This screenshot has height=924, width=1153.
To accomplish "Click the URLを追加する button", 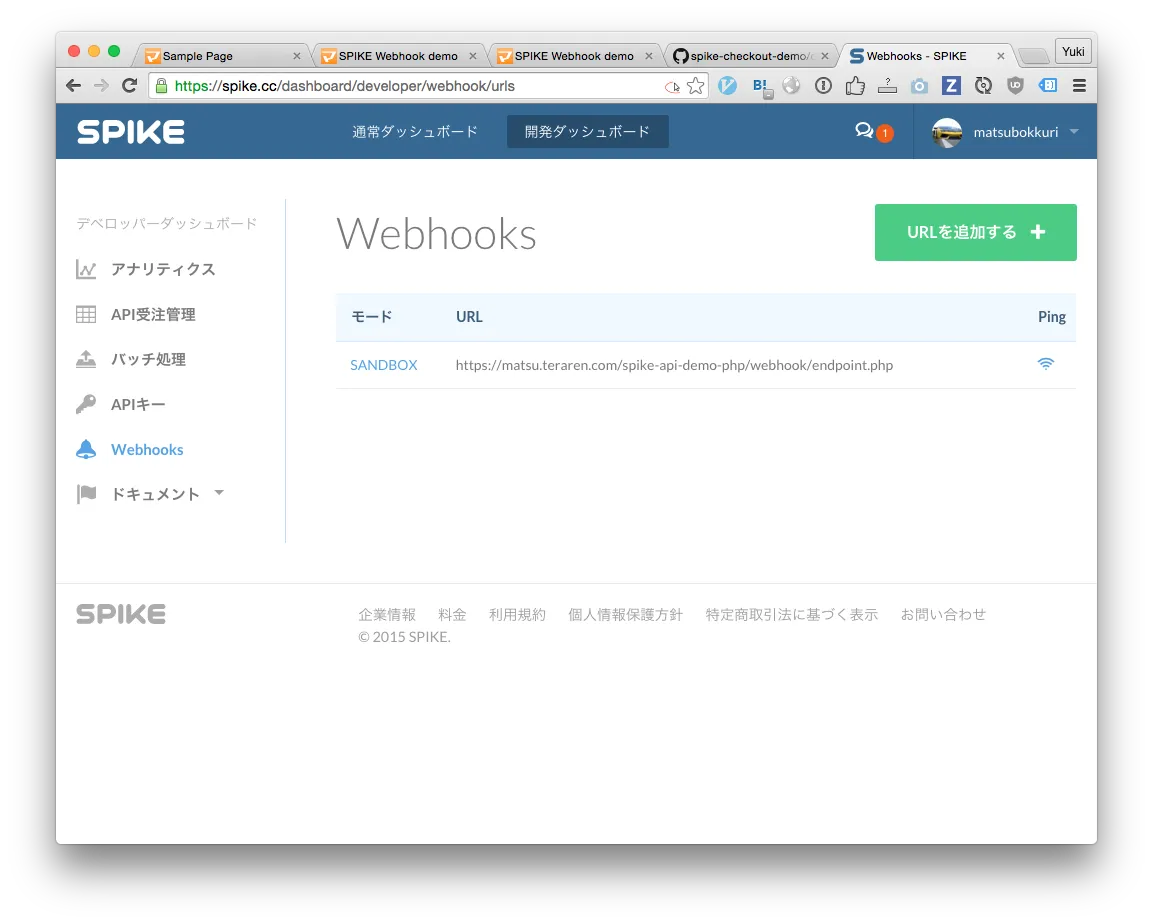I will click(x=974, y=232).
